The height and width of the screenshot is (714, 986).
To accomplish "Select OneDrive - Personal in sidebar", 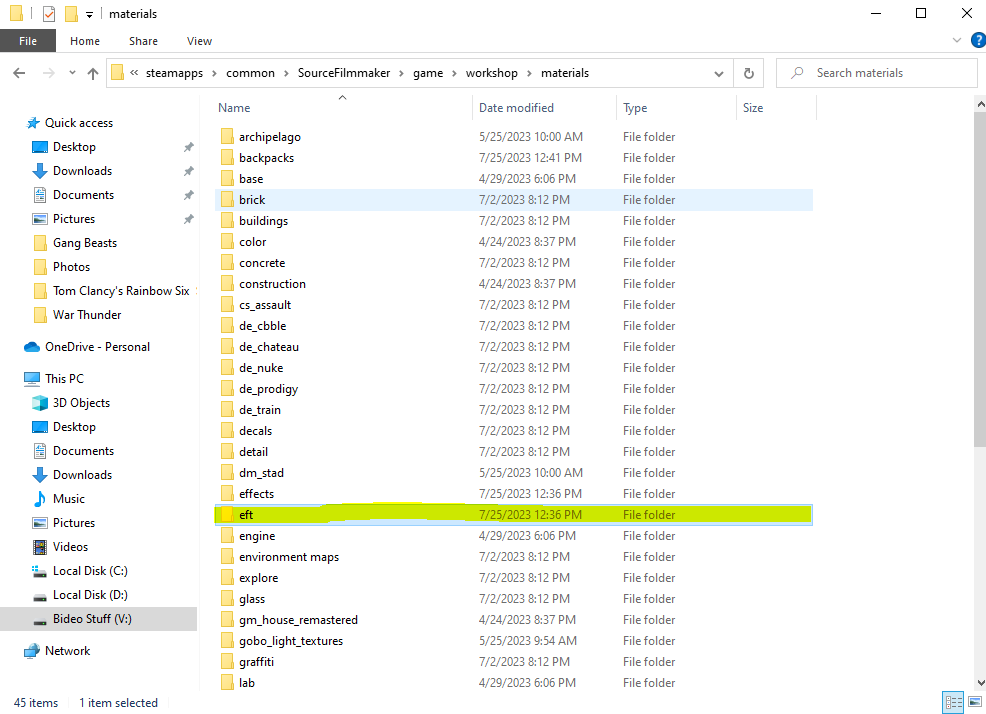I will 97,347.
